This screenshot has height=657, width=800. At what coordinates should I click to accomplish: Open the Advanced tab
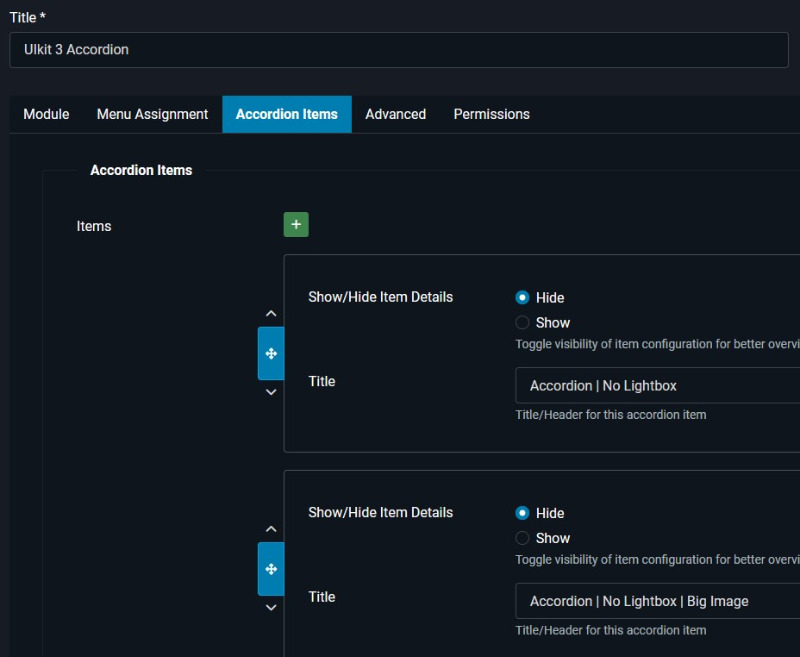pos(395,114)
